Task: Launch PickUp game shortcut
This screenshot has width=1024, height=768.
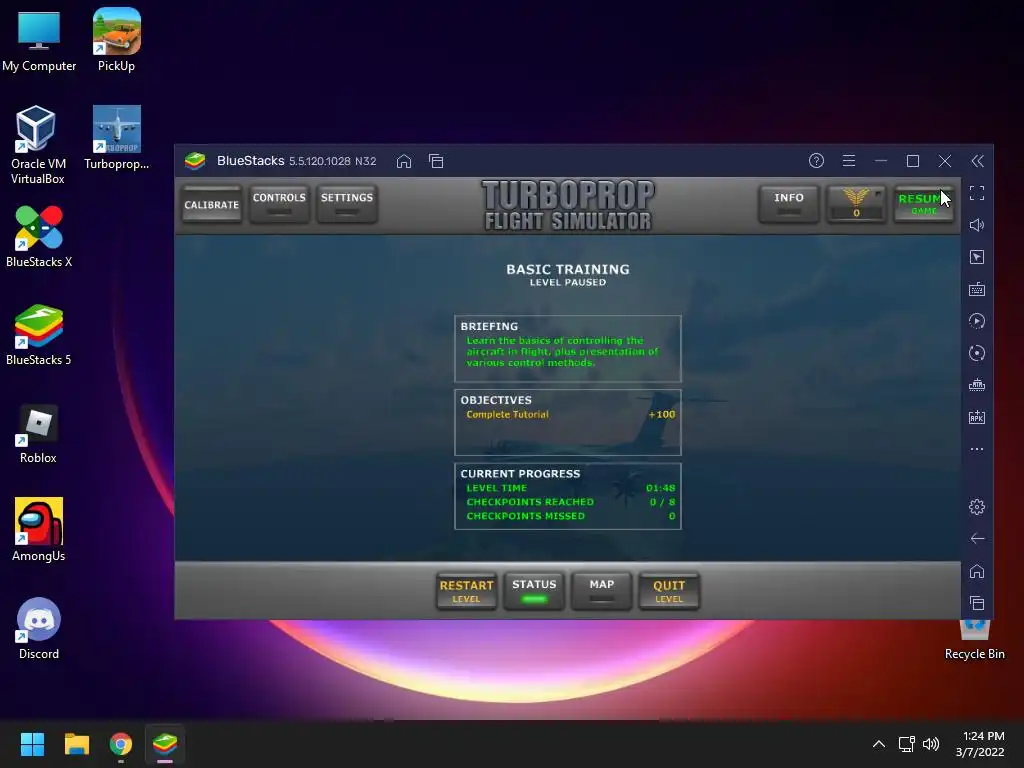Action: pyautogui.click(x=116, y=40)
